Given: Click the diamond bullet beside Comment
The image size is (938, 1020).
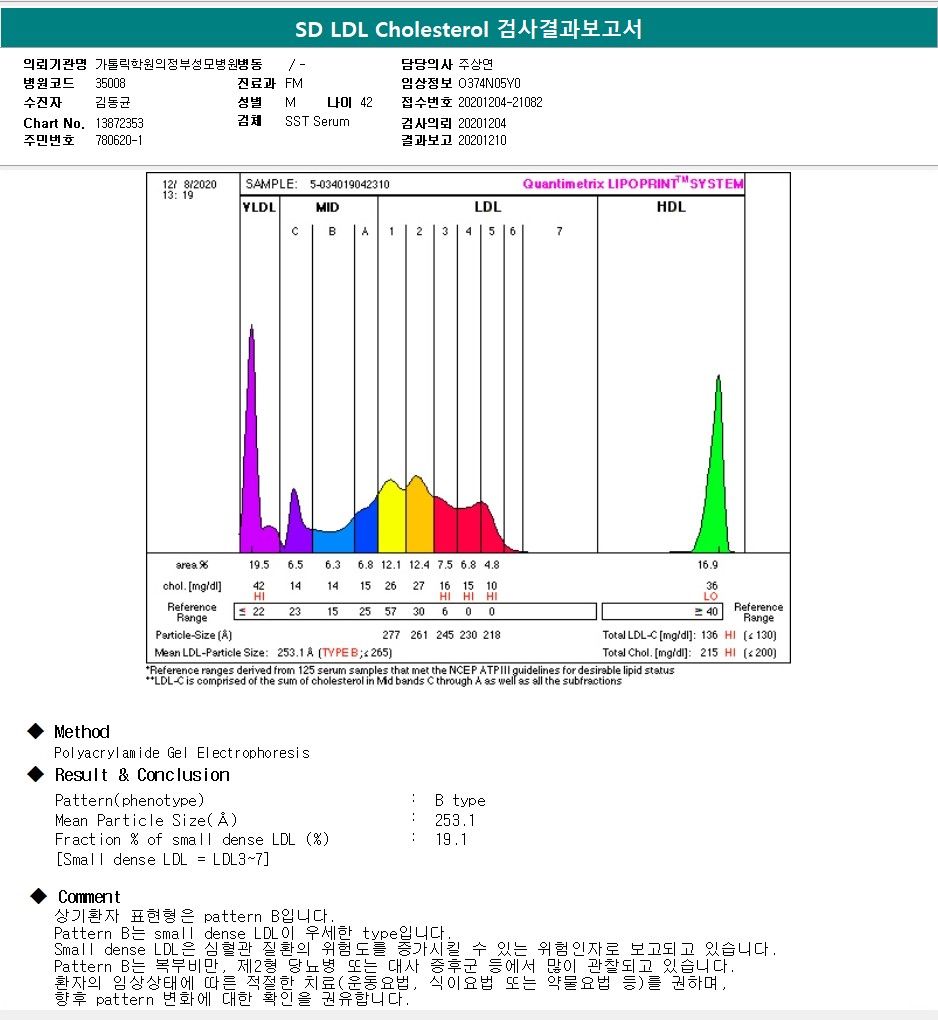Looking at the screenshot, I should pos(38,896).
